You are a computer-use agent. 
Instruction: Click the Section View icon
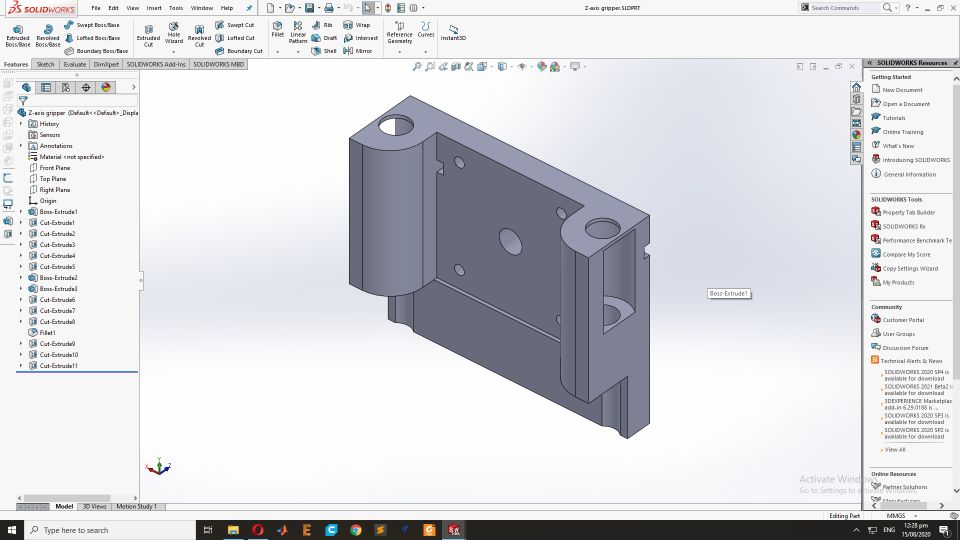click(456, 66)
